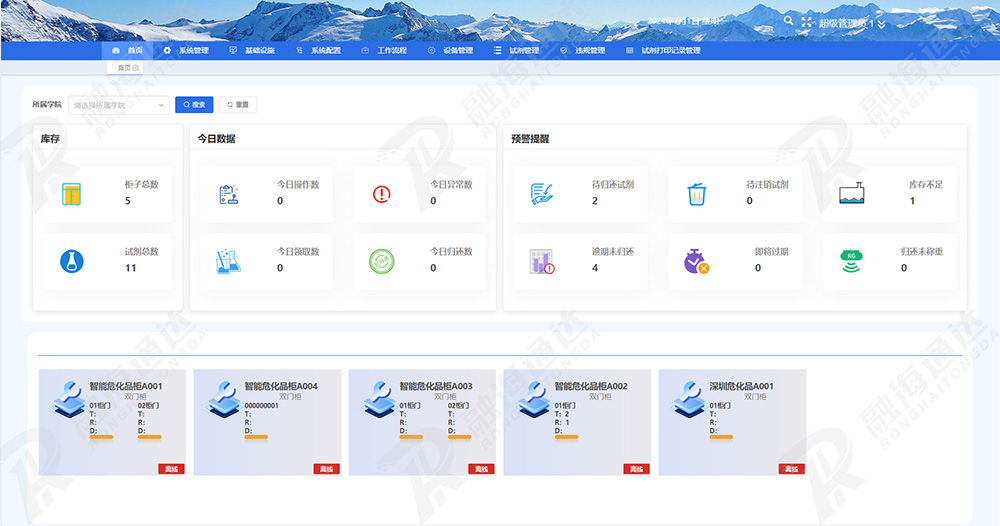This screenshot has height=526, width=1000.
Task: Open the 智能危化品柜A003 cabinet card
Action: coord(422,423)
